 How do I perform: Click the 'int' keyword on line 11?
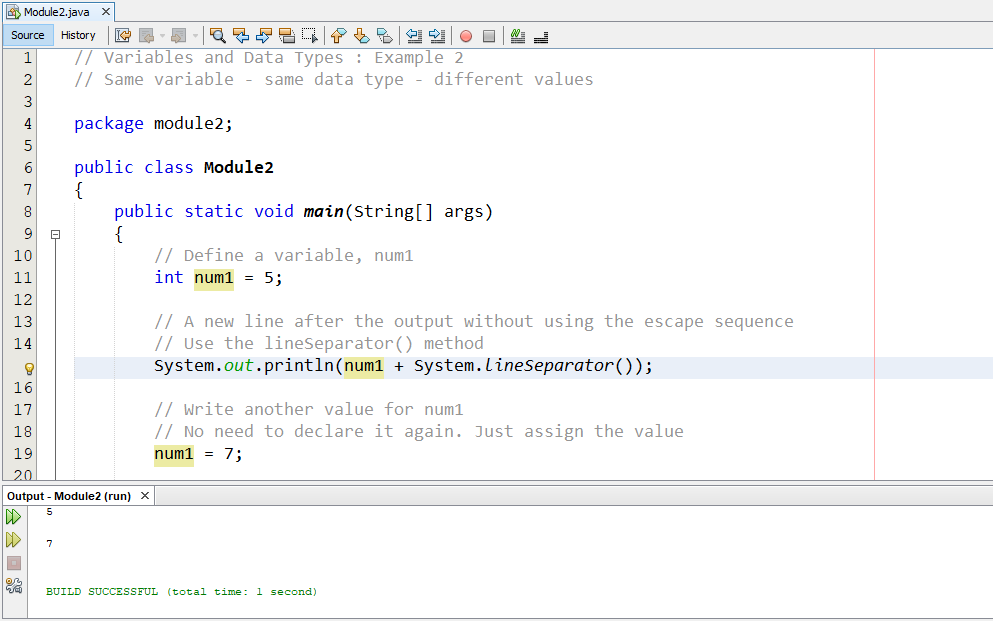169,277
